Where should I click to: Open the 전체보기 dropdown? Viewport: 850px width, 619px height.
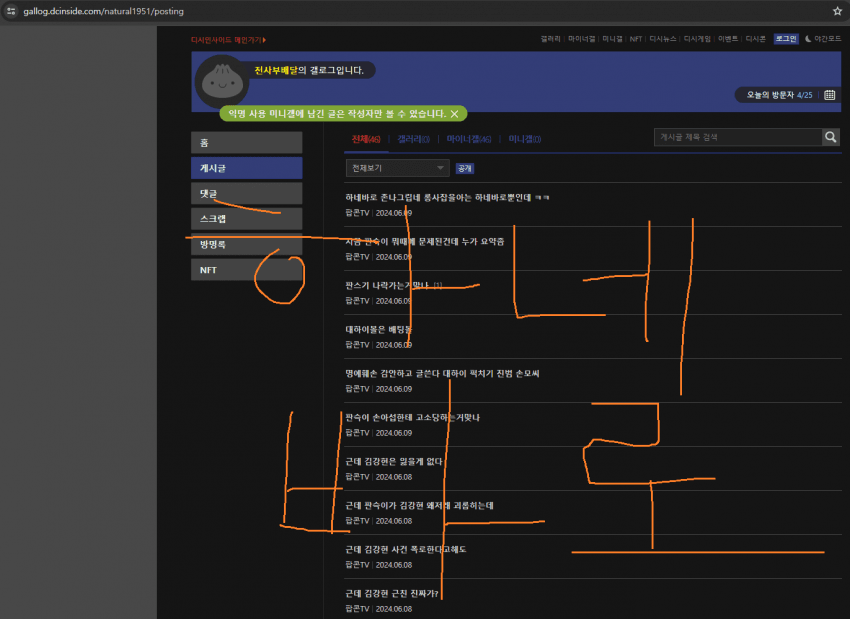[397, 168]
